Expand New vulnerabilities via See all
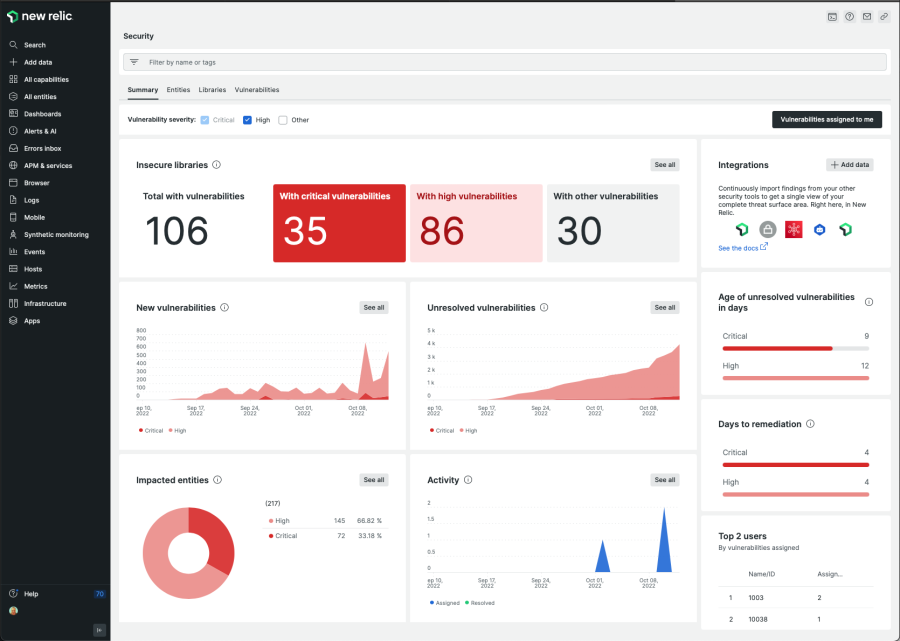 pos(374,308)
